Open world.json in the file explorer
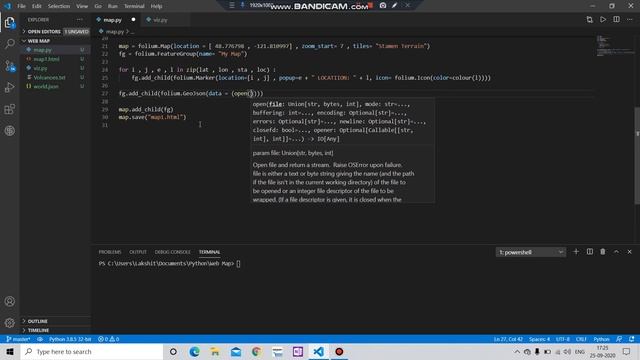Image resolution: width=640 pixels, height=360 pixels. [55, 87]
